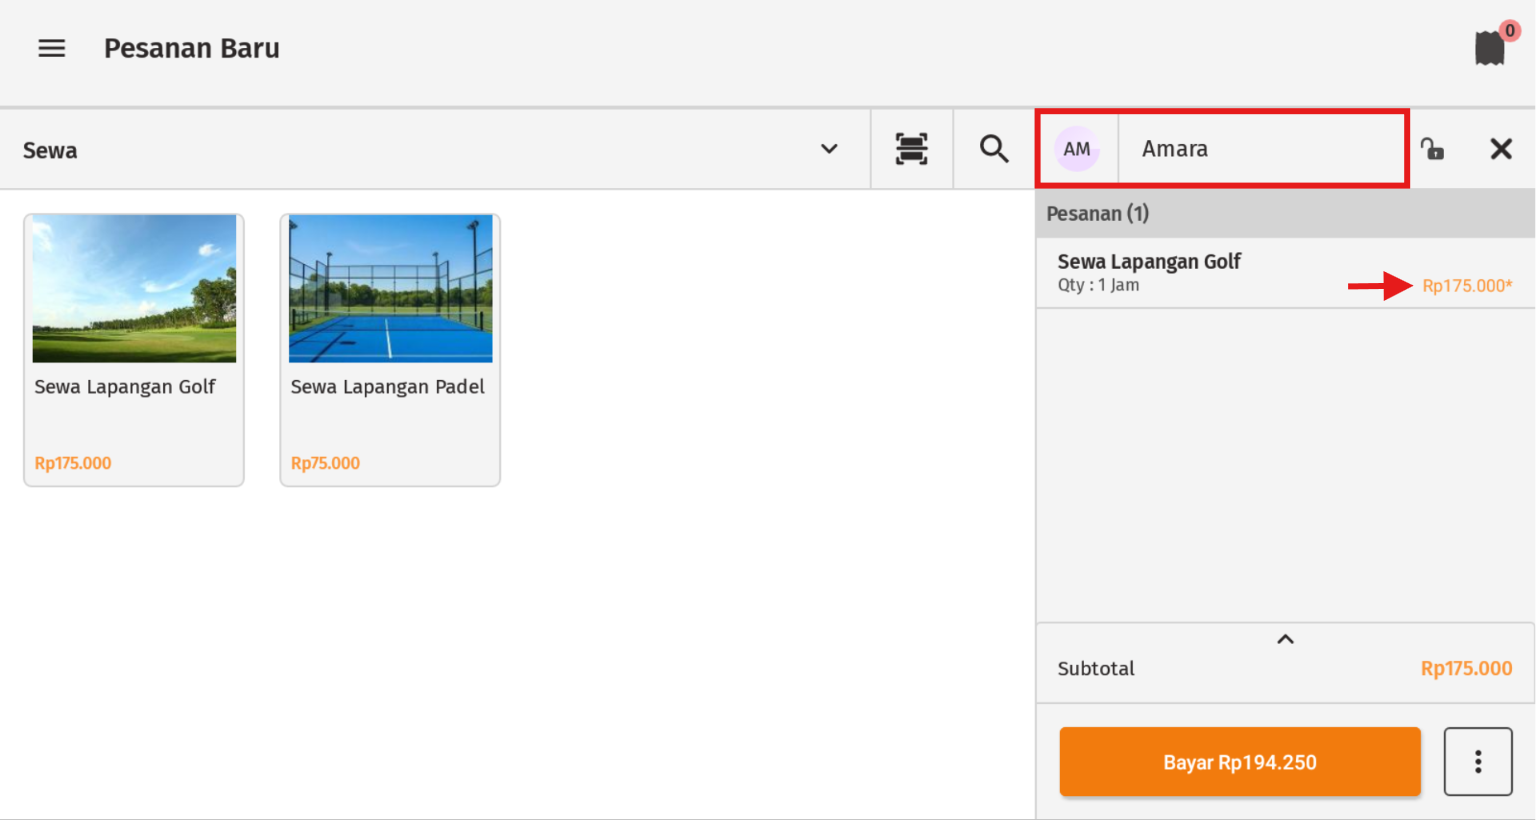Click the Rp75.000 price on Padel card
1536x820 pixels.
pos(325,463)
